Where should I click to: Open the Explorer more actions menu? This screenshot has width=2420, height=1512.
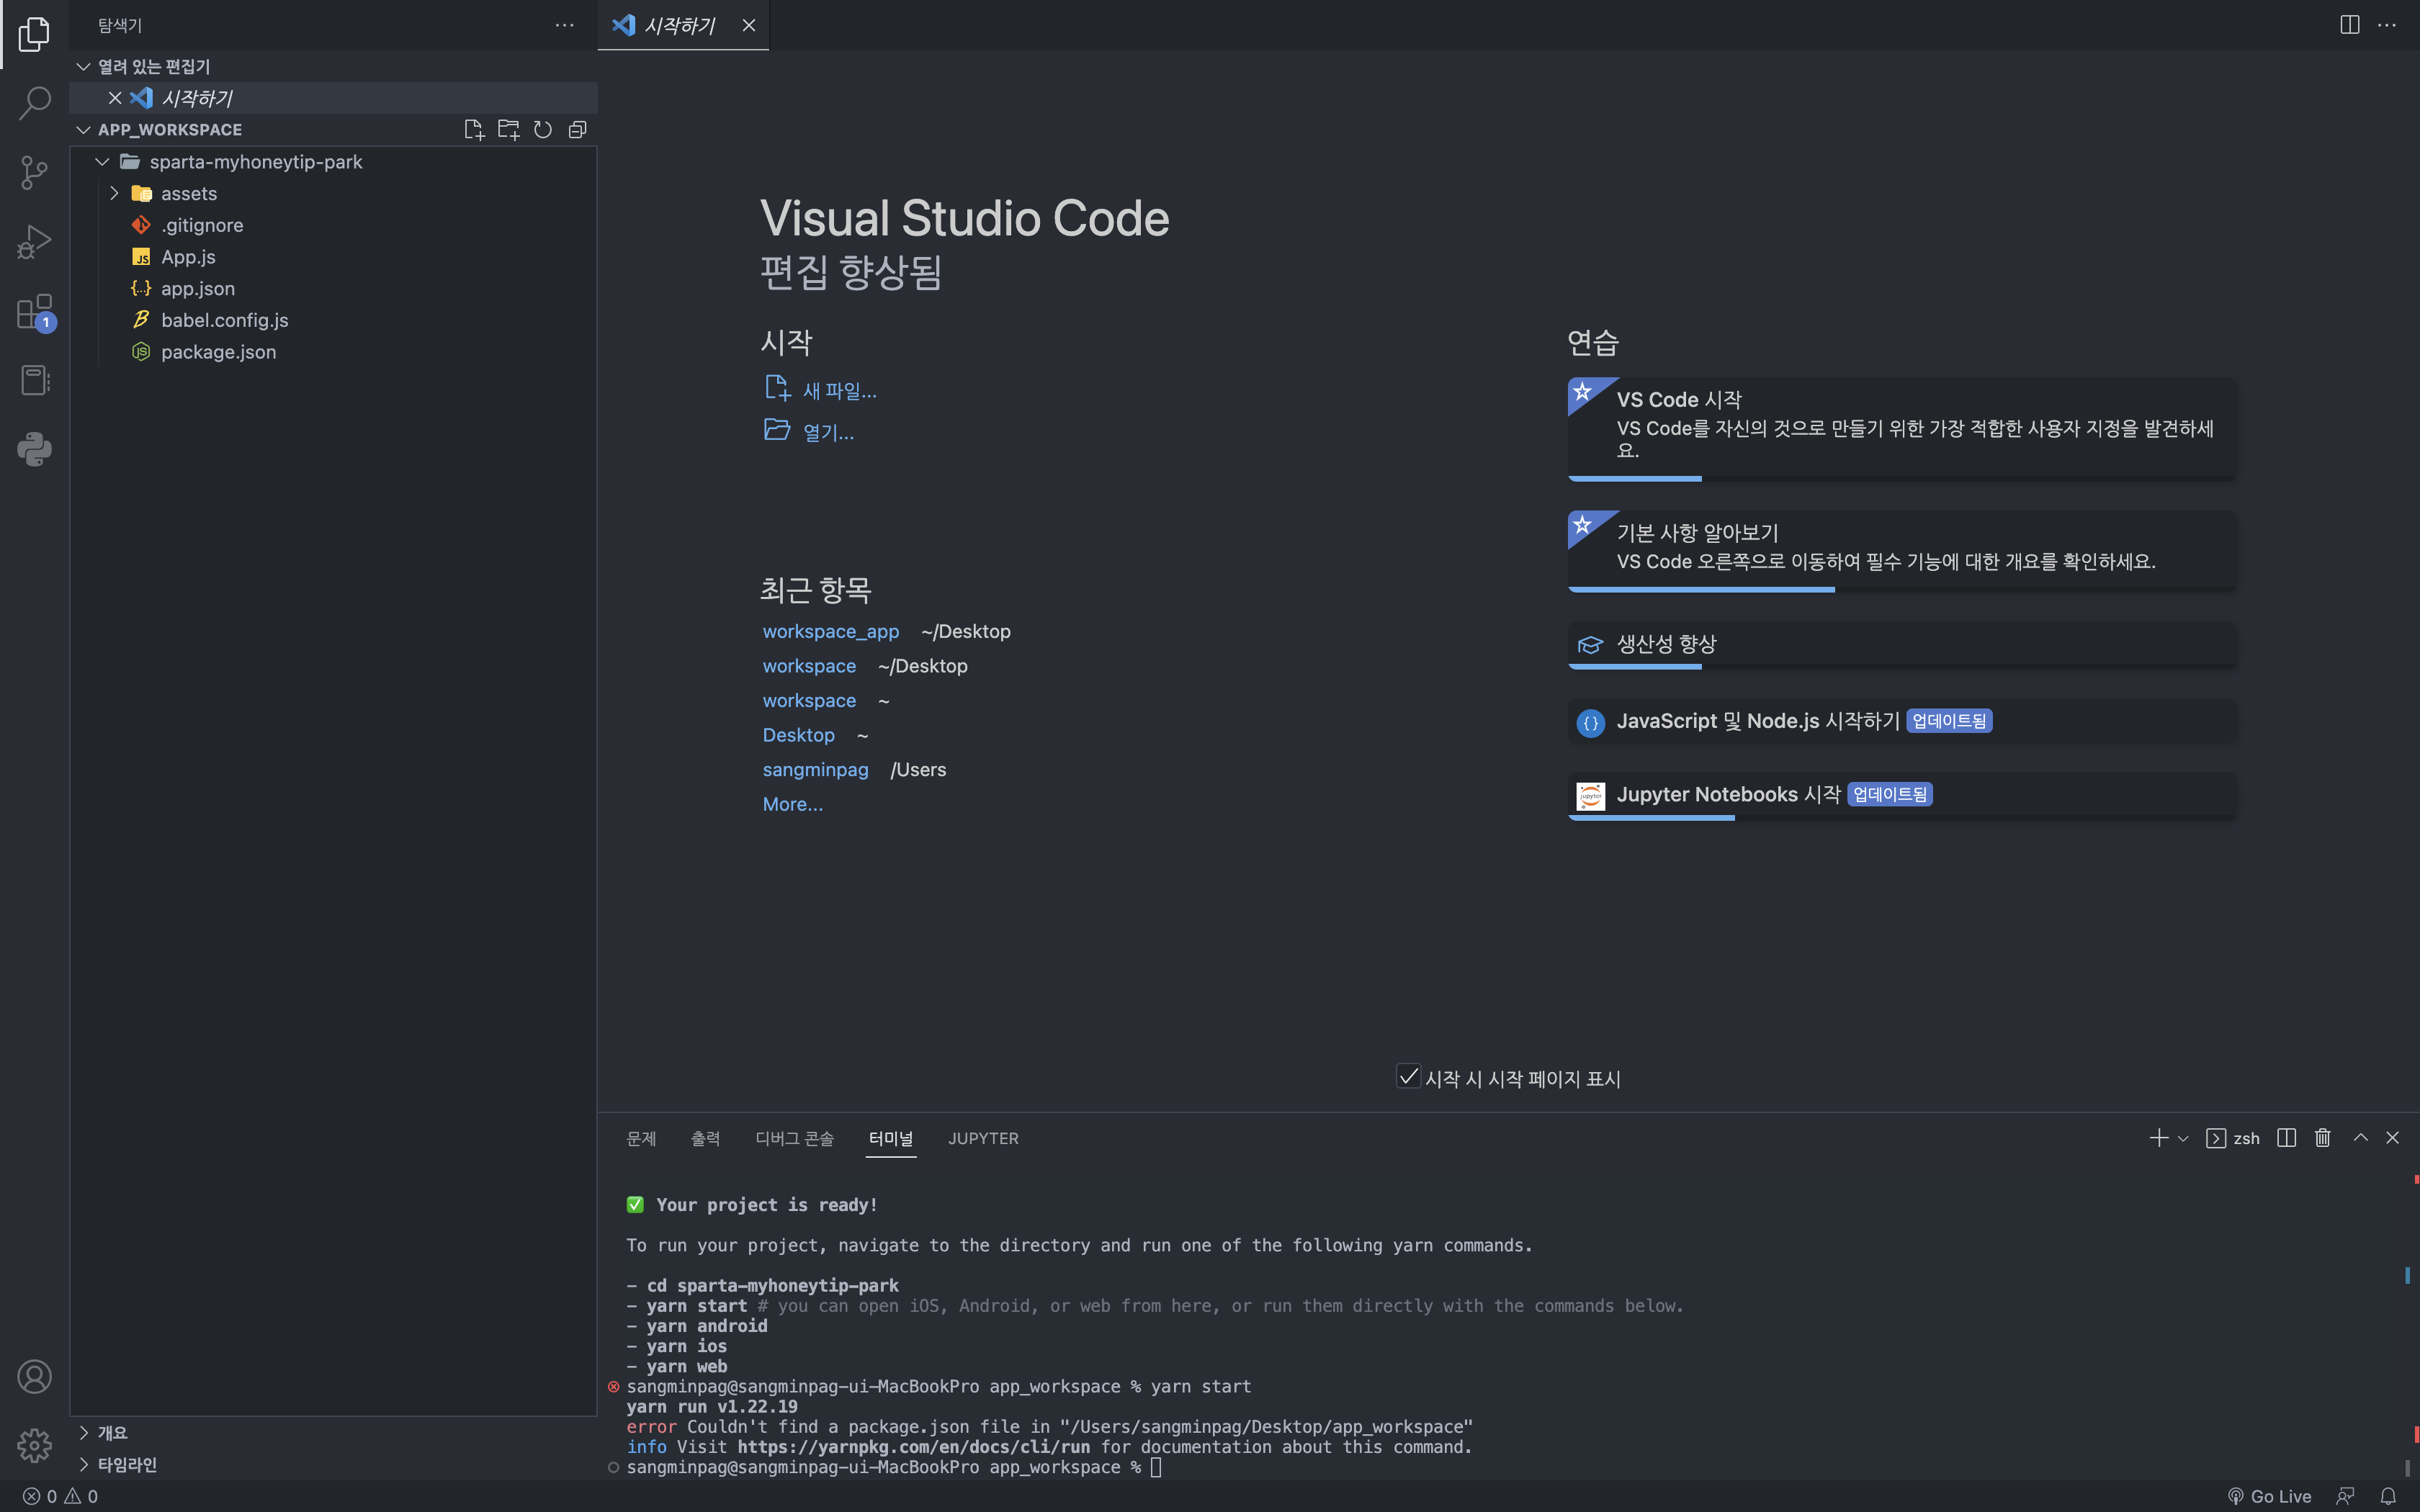(564, 25)
